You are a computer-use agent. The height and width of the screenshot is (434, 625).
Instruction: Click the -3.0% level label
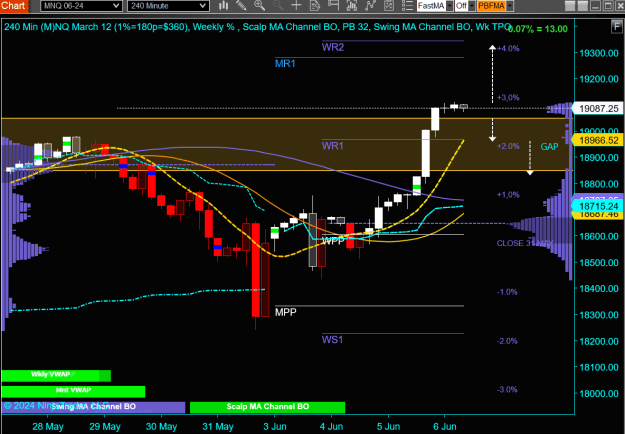coord(507,390)
